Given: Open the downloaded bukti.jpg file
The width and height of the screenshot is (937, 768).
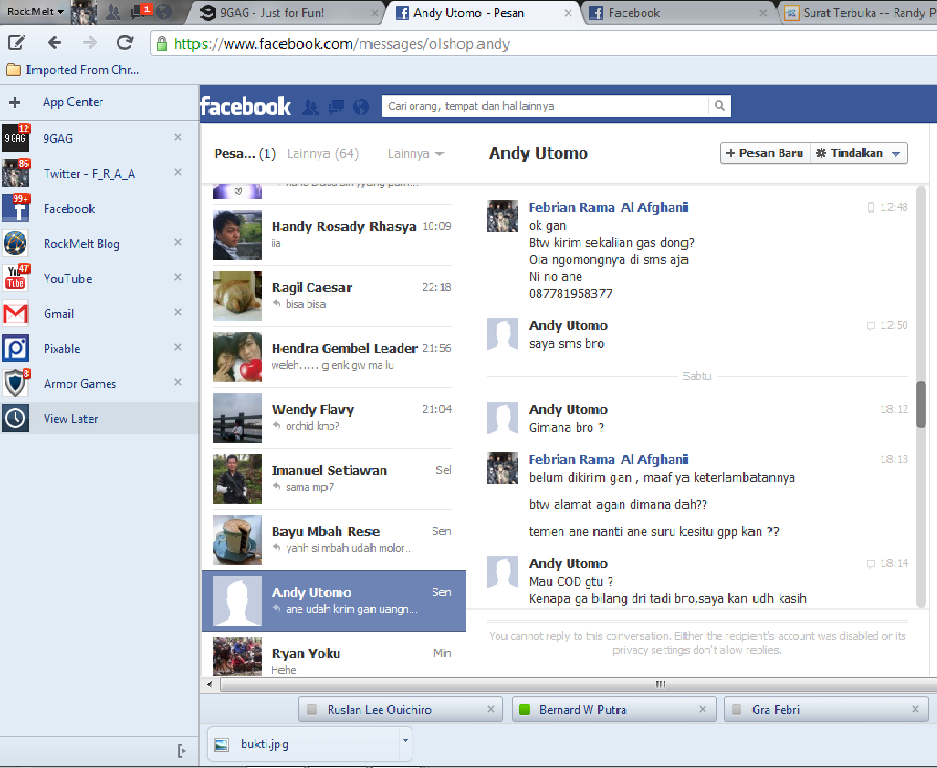Looking at the screenshot, I should click(304, 744).
